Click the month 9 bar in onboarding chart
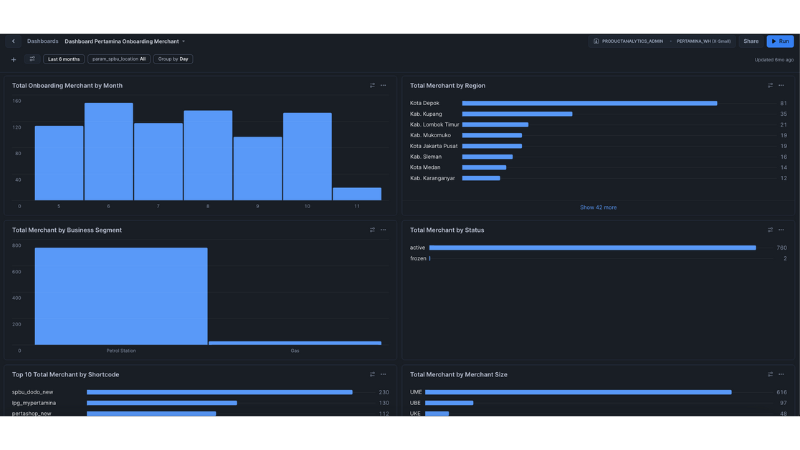This screenshot has width=800, height=450. coord(258,168)
